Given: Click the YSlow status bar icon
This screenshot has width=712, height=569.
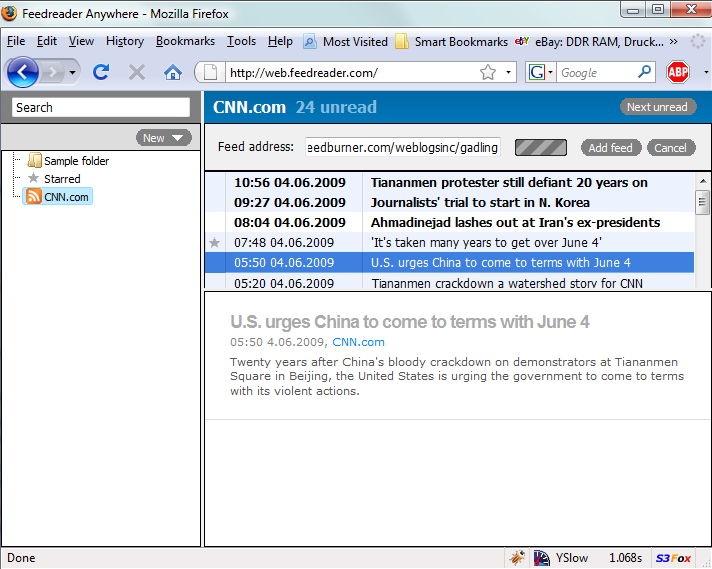Looking at the screenshot, I should point(560,558).
